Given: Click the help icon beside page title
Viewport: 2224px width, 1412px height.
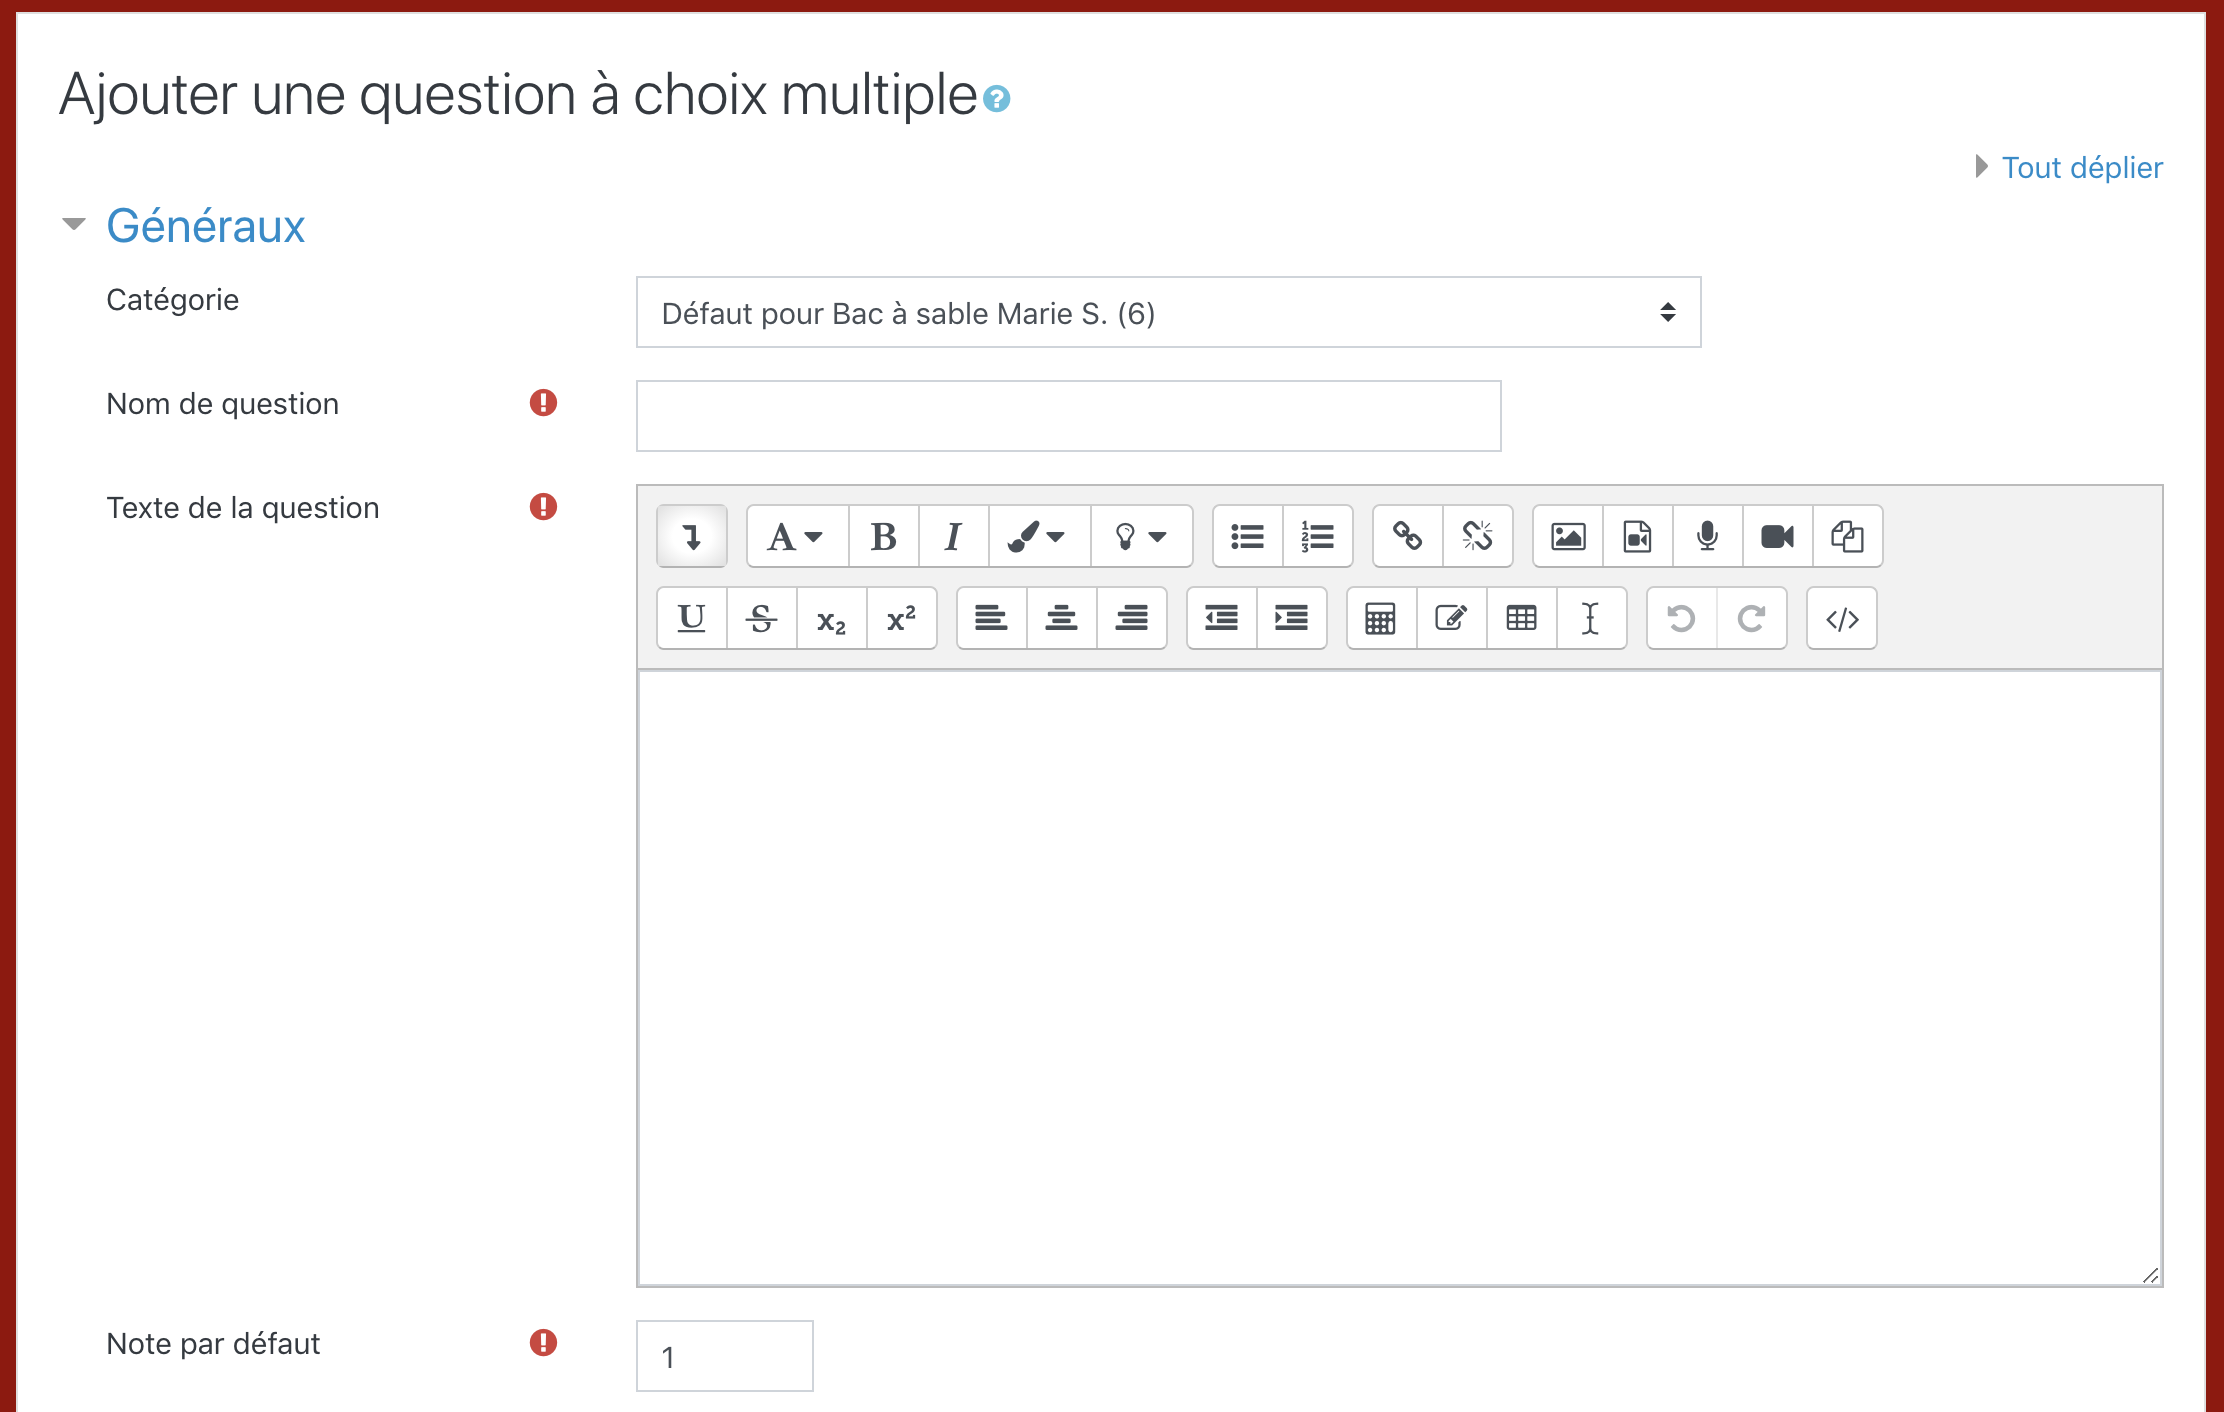Looking at the screenshot, I should point(996,99).
